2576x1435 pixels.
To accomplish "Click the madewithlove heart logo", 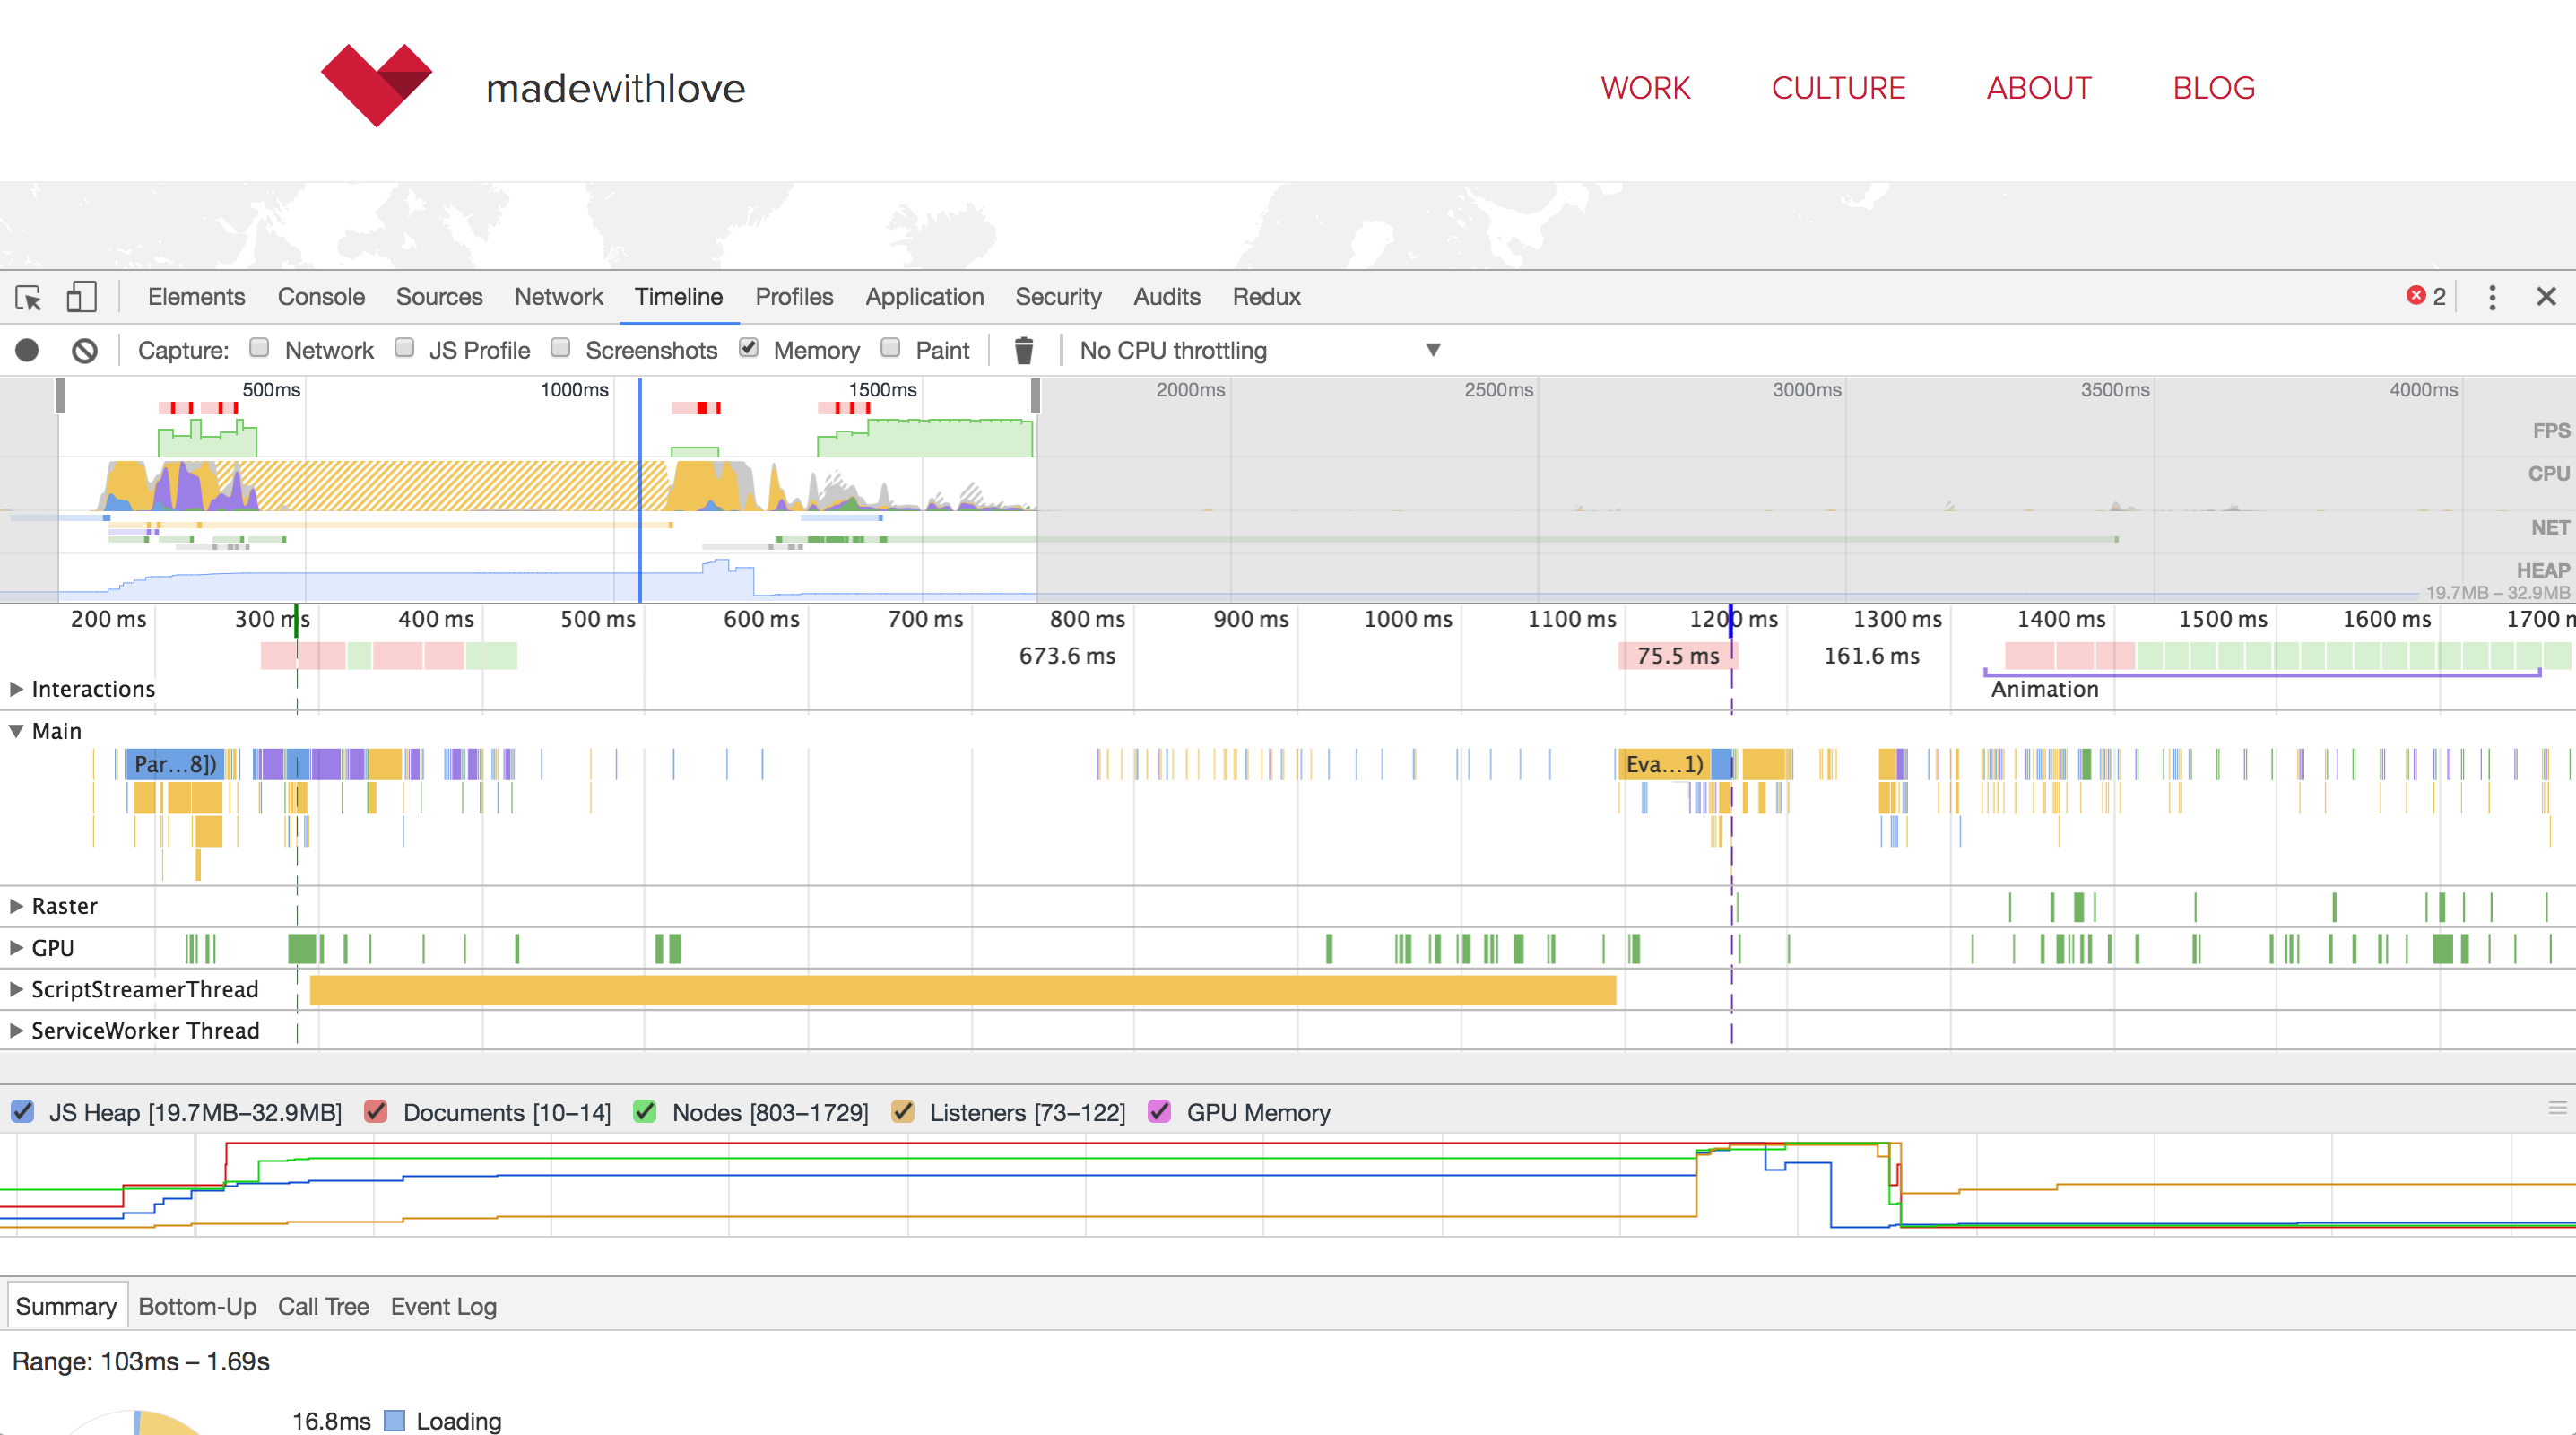I will (376, 85).
